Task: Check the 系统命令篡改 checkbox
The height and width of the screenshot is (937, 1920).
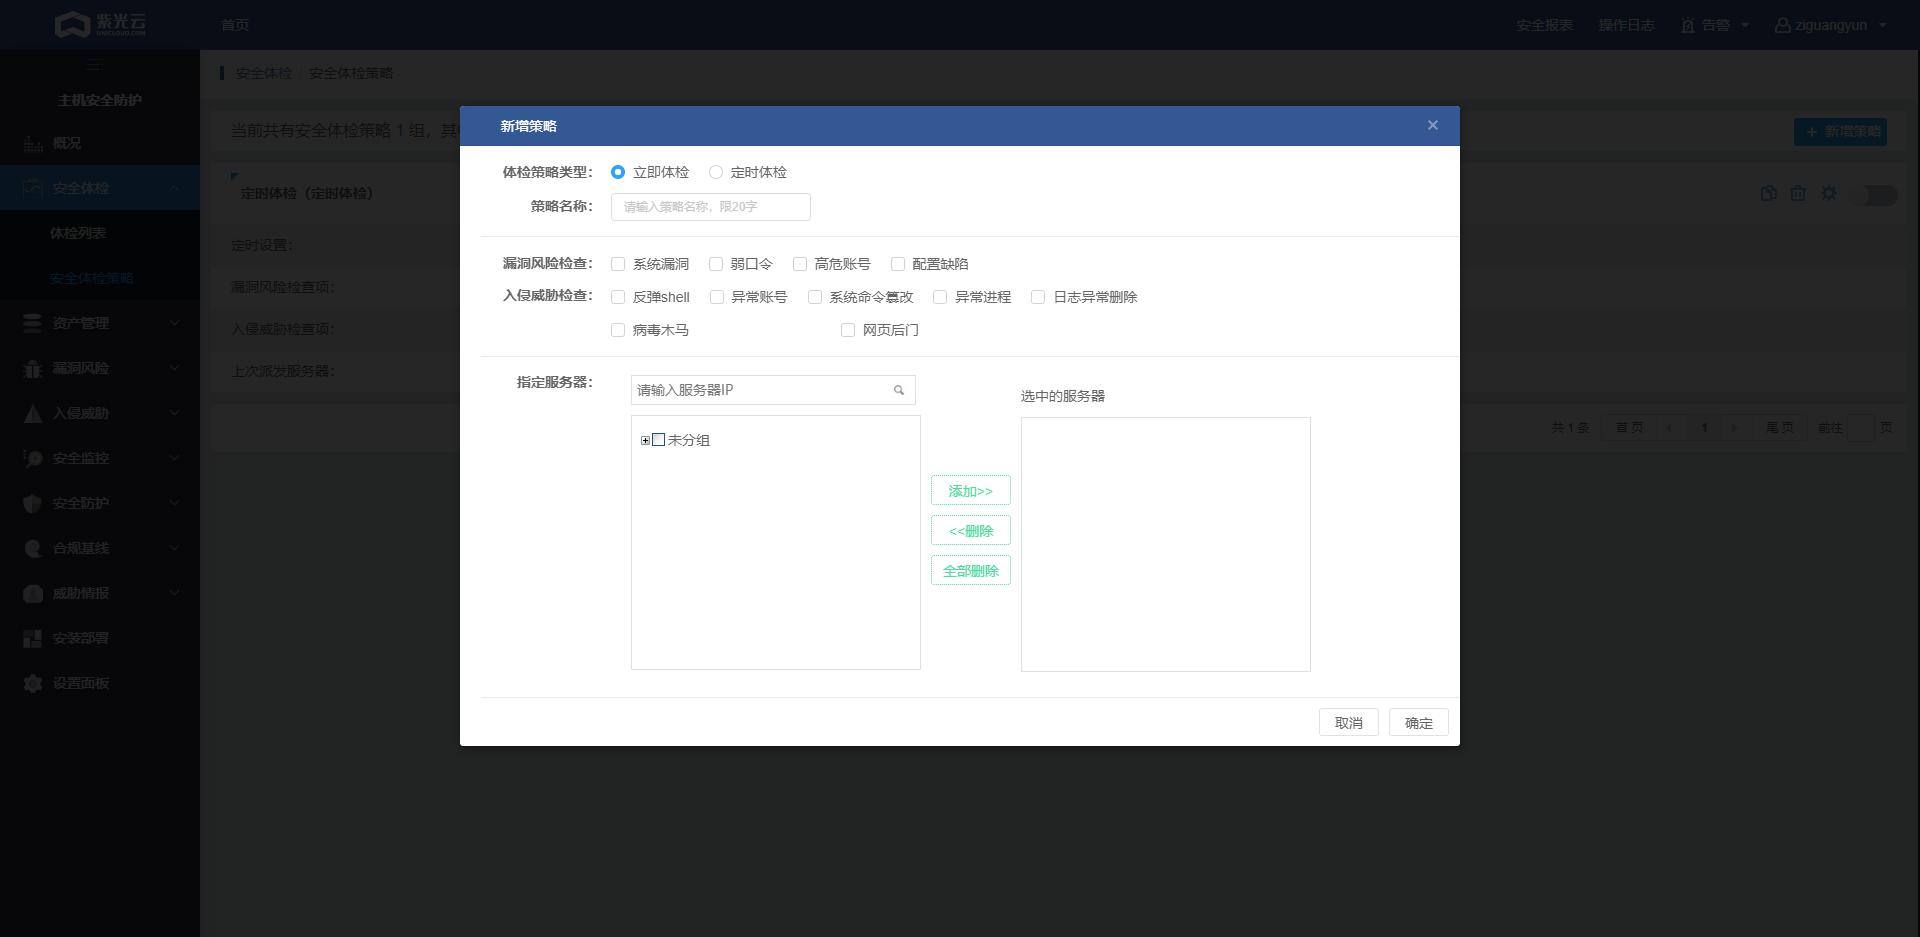Action: (815, 297)
